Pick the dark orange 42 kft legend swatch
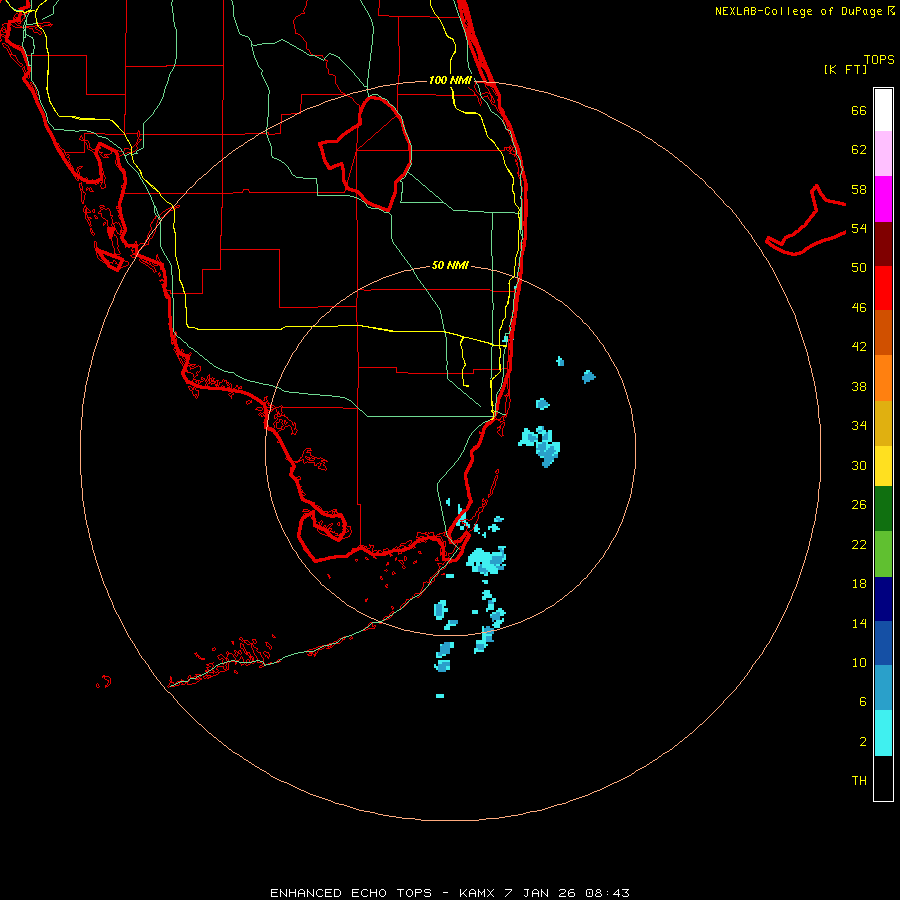900x900 pixels. click(883, 332)
